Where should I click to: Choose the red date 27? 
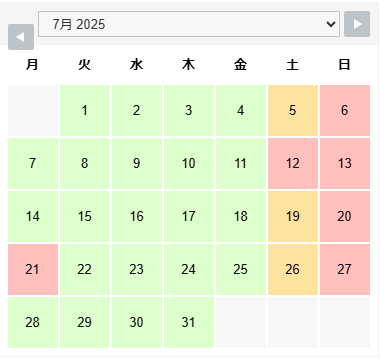tap(345, 269)
